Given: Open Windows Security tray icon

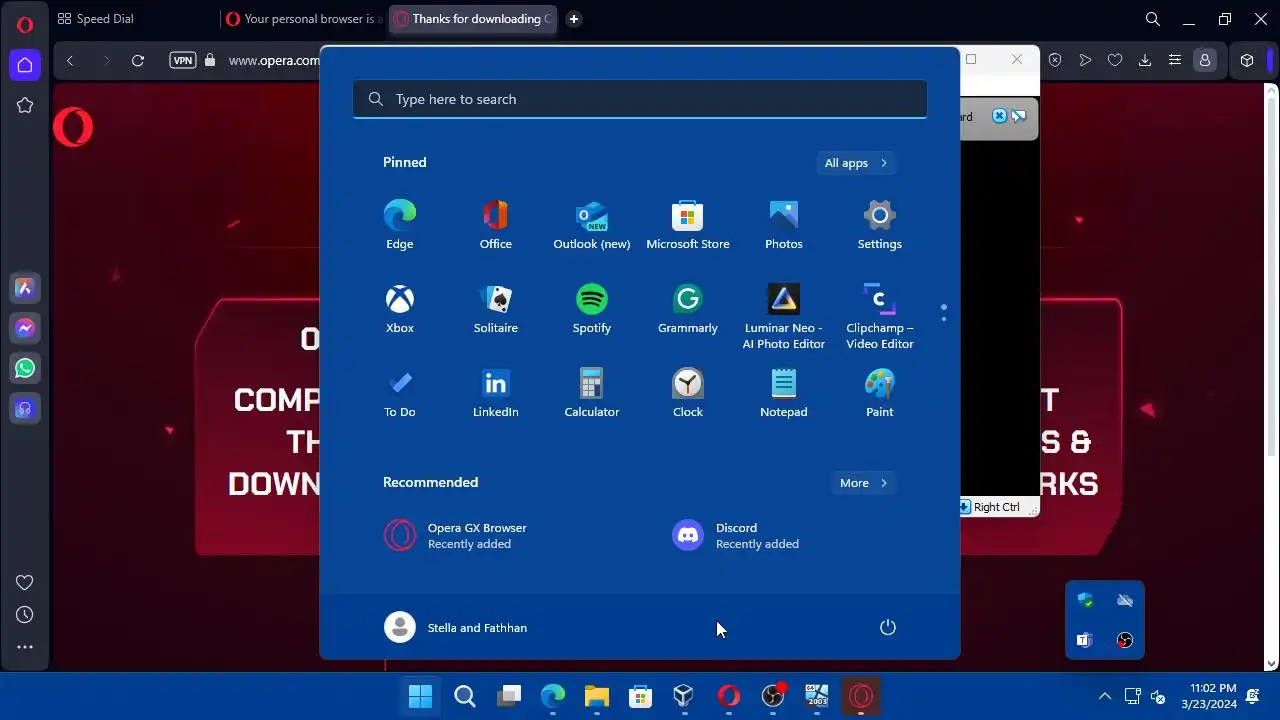Looking at the screenshot, I should [1085, 600].
